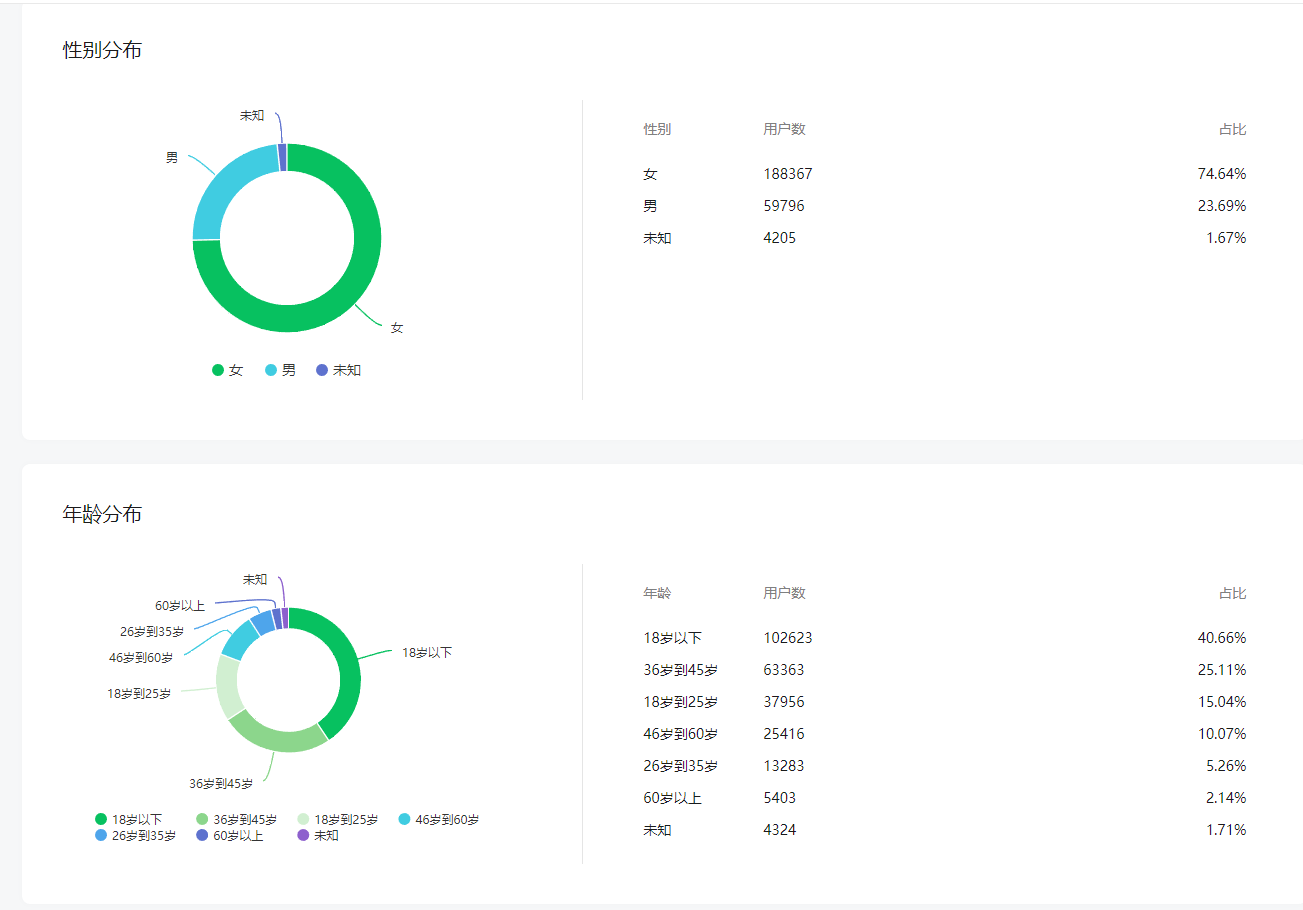This screenshot has height=910, width=1303.
Task: Select the 18岁到25岁 row label in age table
Action: 680,702
